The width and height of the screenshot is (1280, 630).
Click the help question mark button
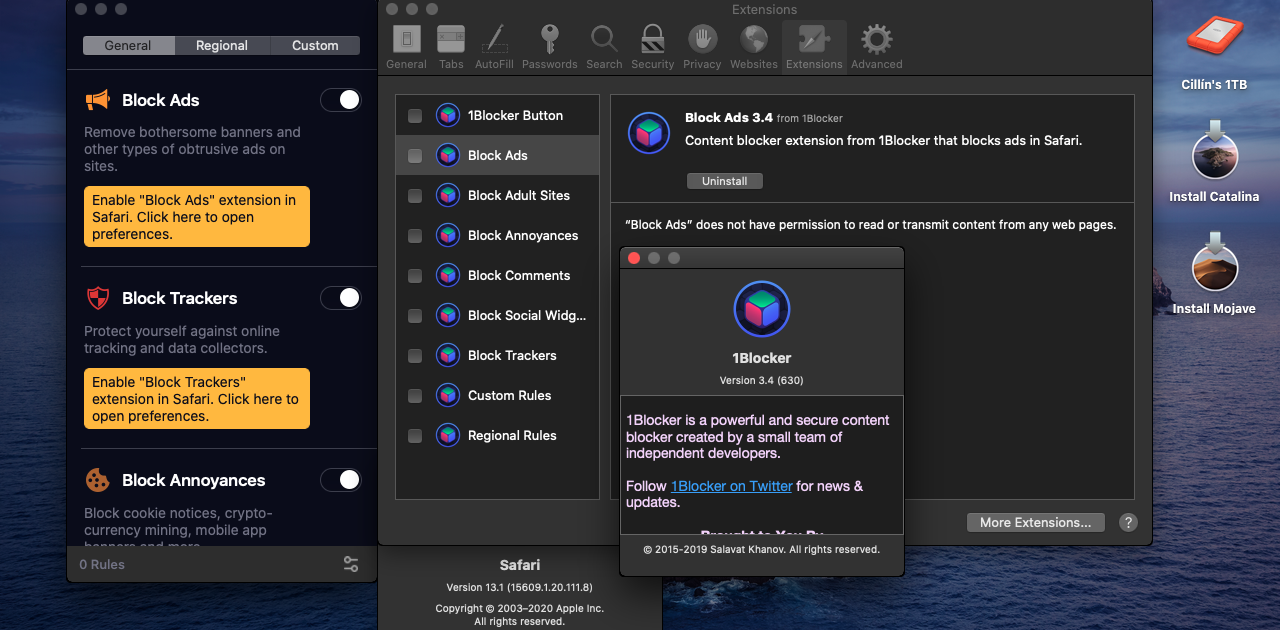1128,522
